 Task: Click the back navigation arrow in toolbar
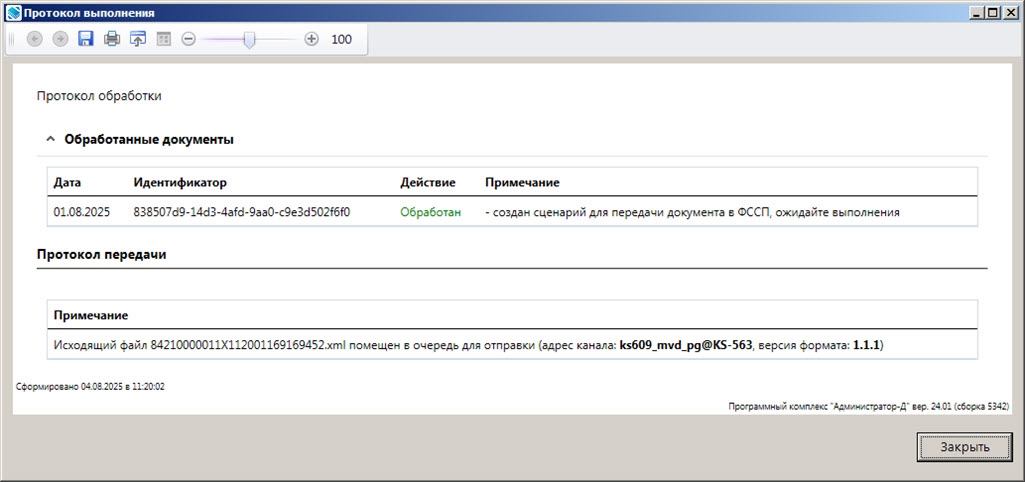pos(35,39)
